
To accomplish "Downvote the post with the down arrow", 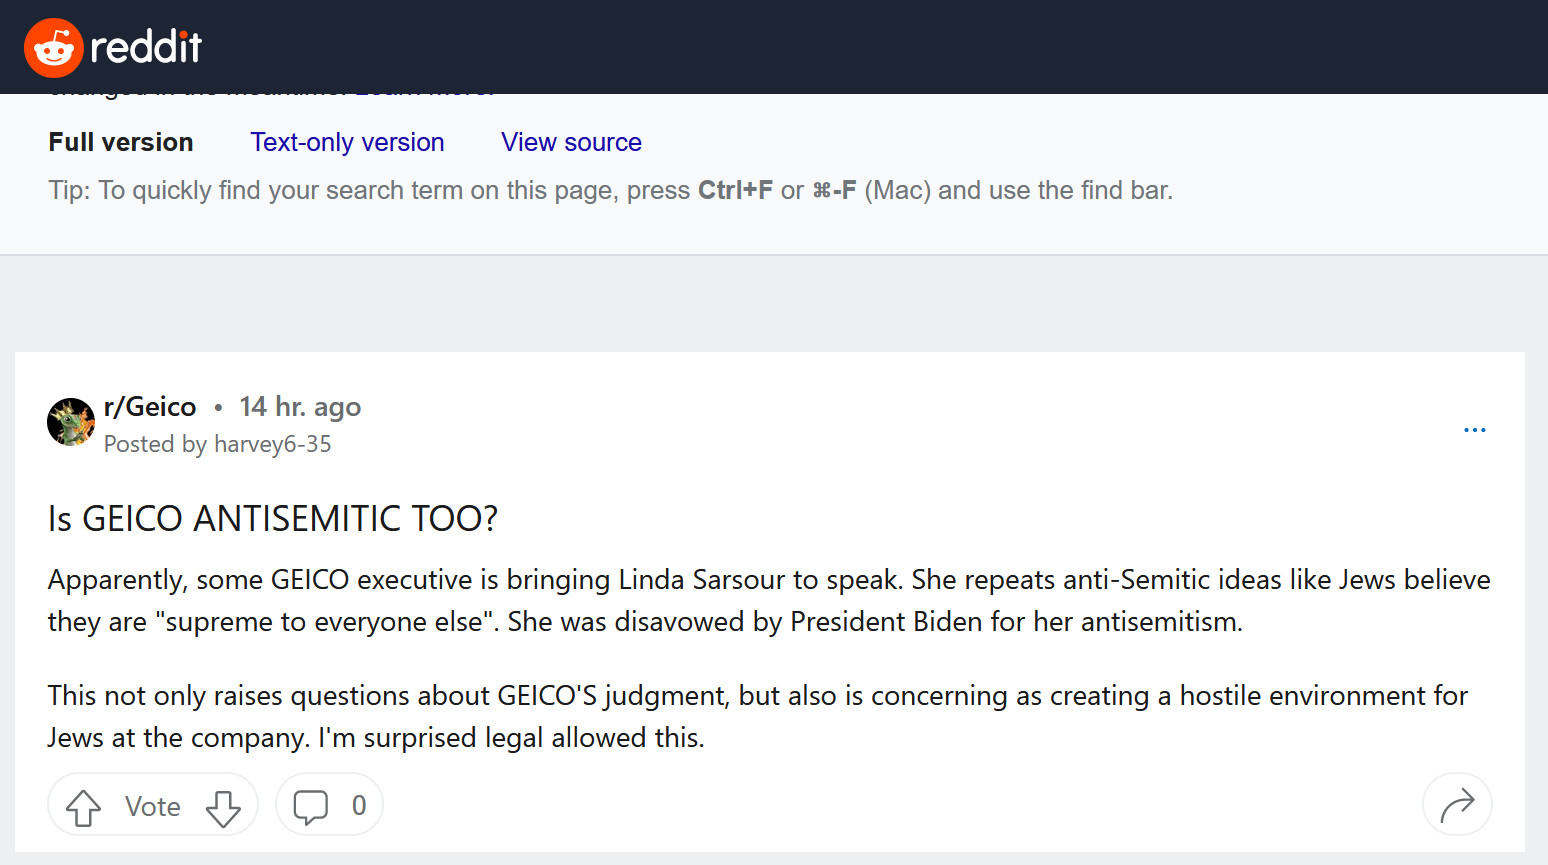I will 223,807.
